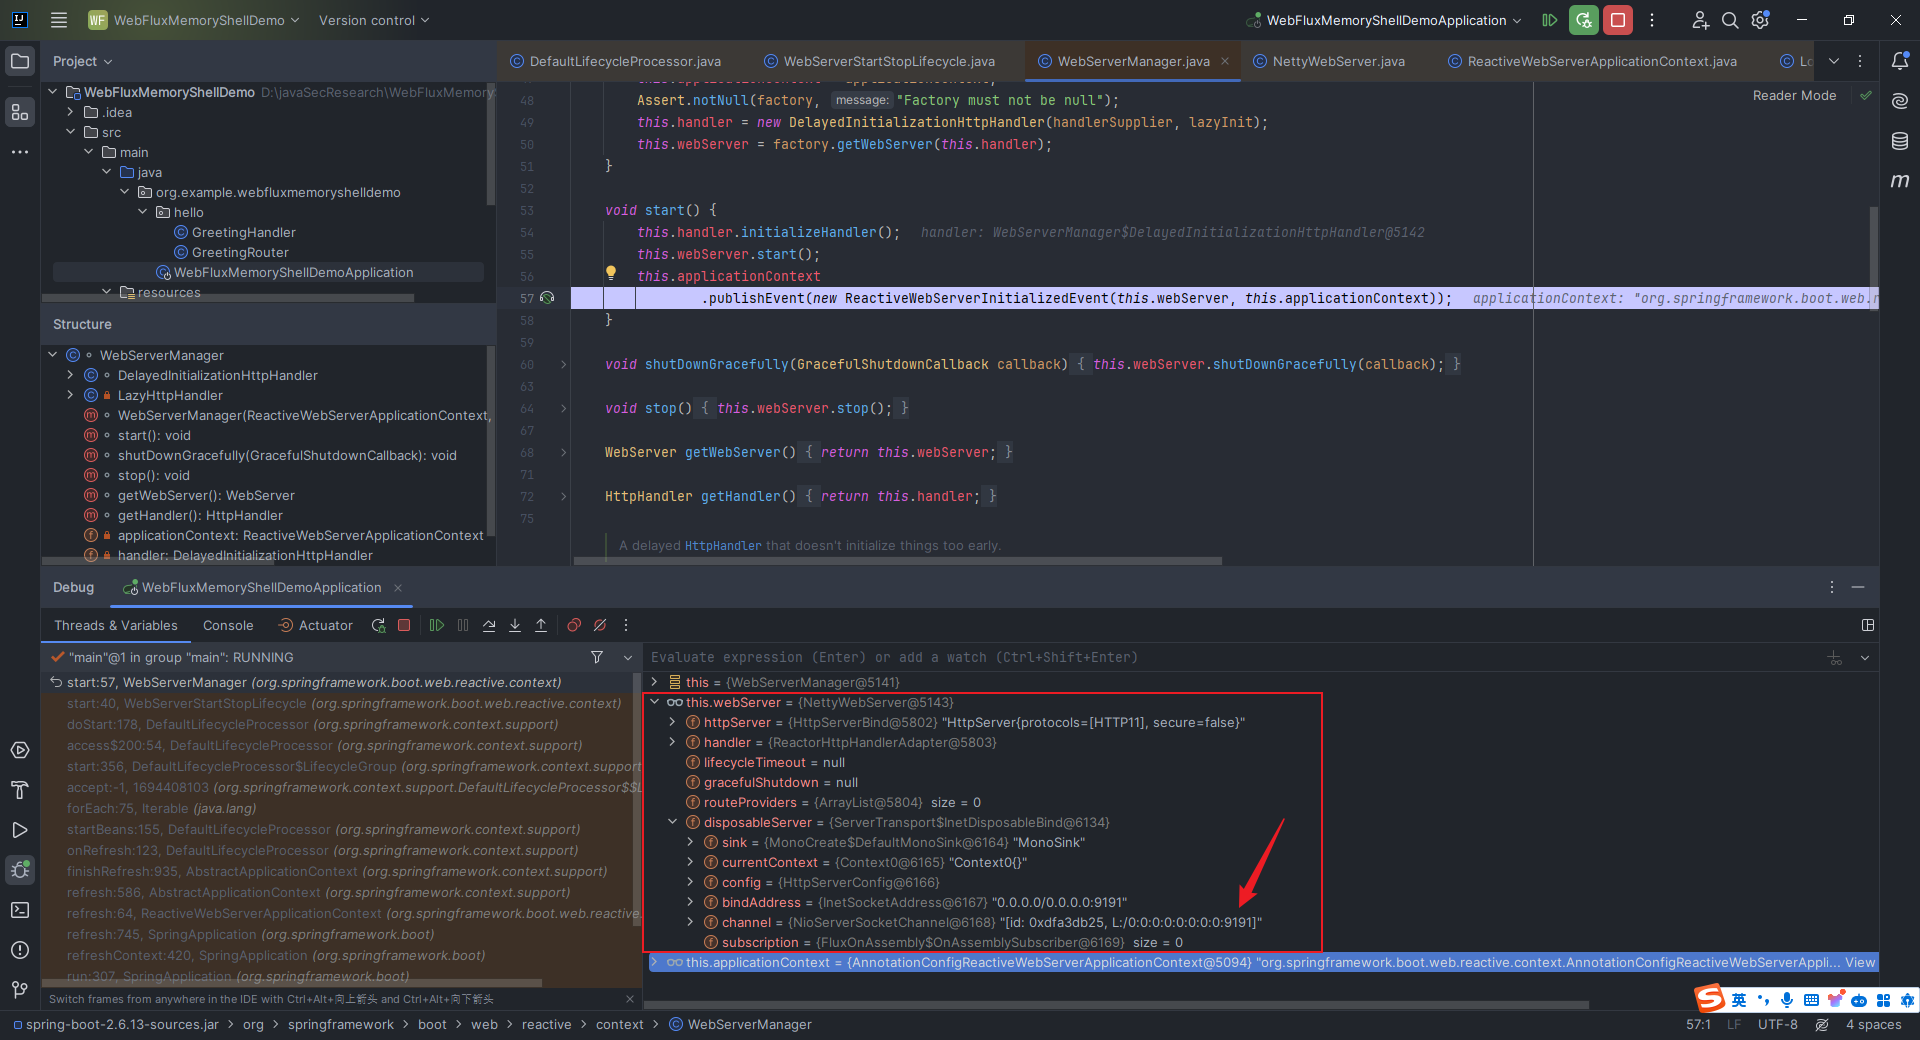This screenshot has height=1040, width=1920.
Task: Click Step Over in the debug toolbar
Action: click(x=489, y=625)
